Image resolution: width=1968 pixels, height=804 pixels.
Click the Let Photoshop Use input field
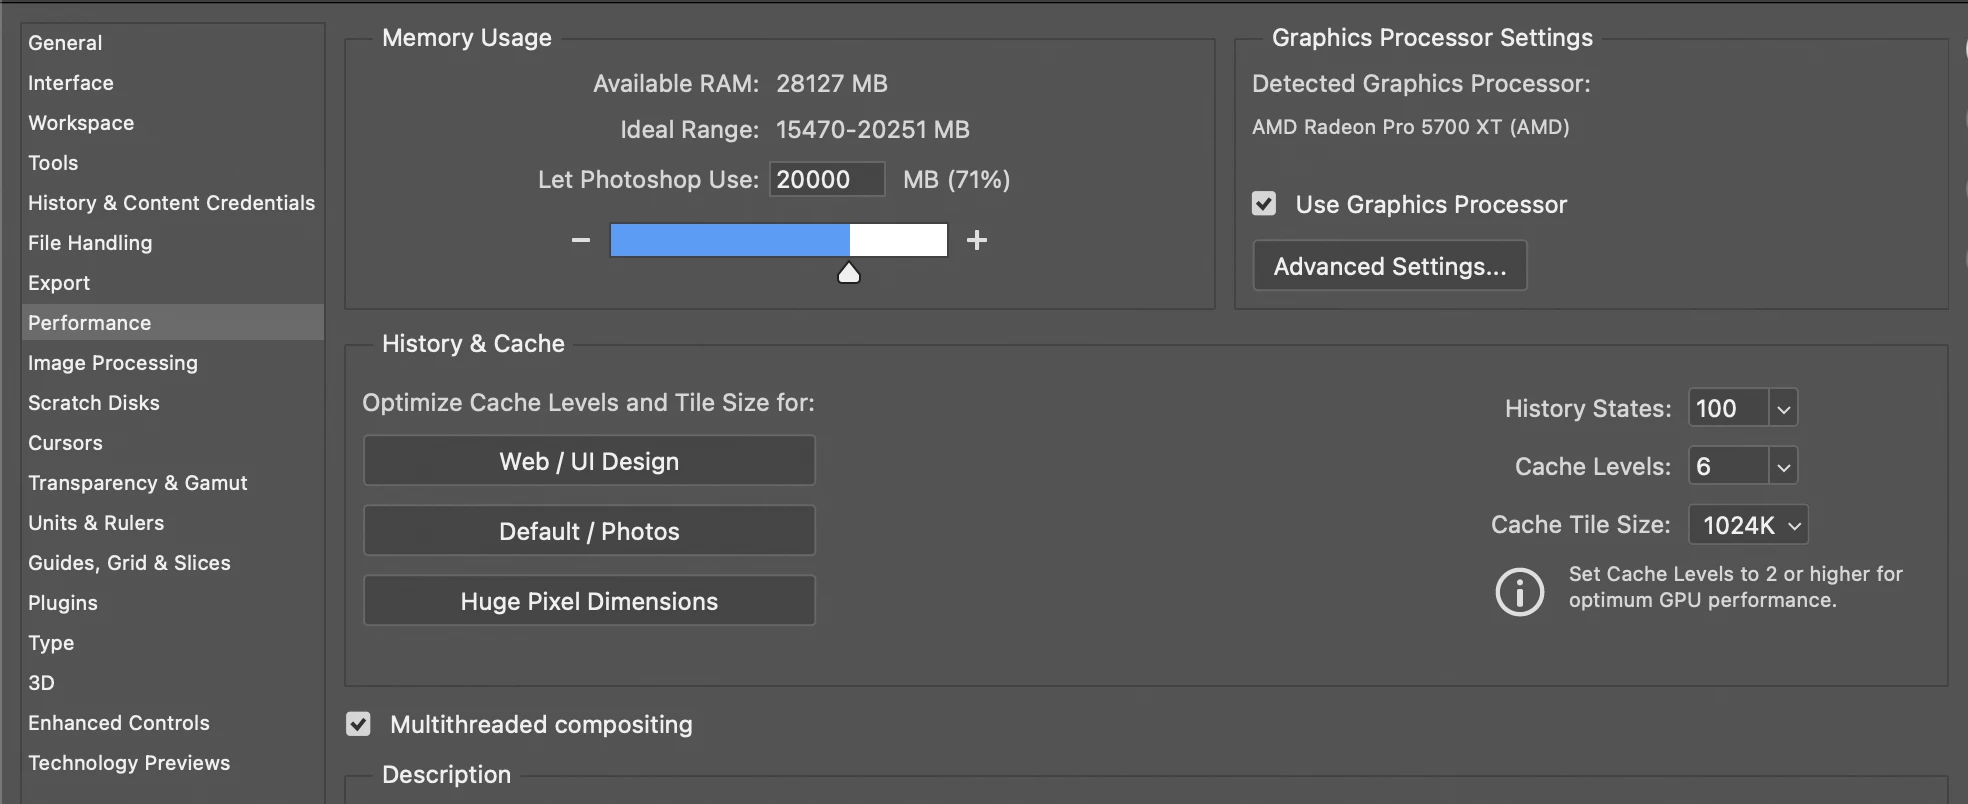[x=825, y=180]
